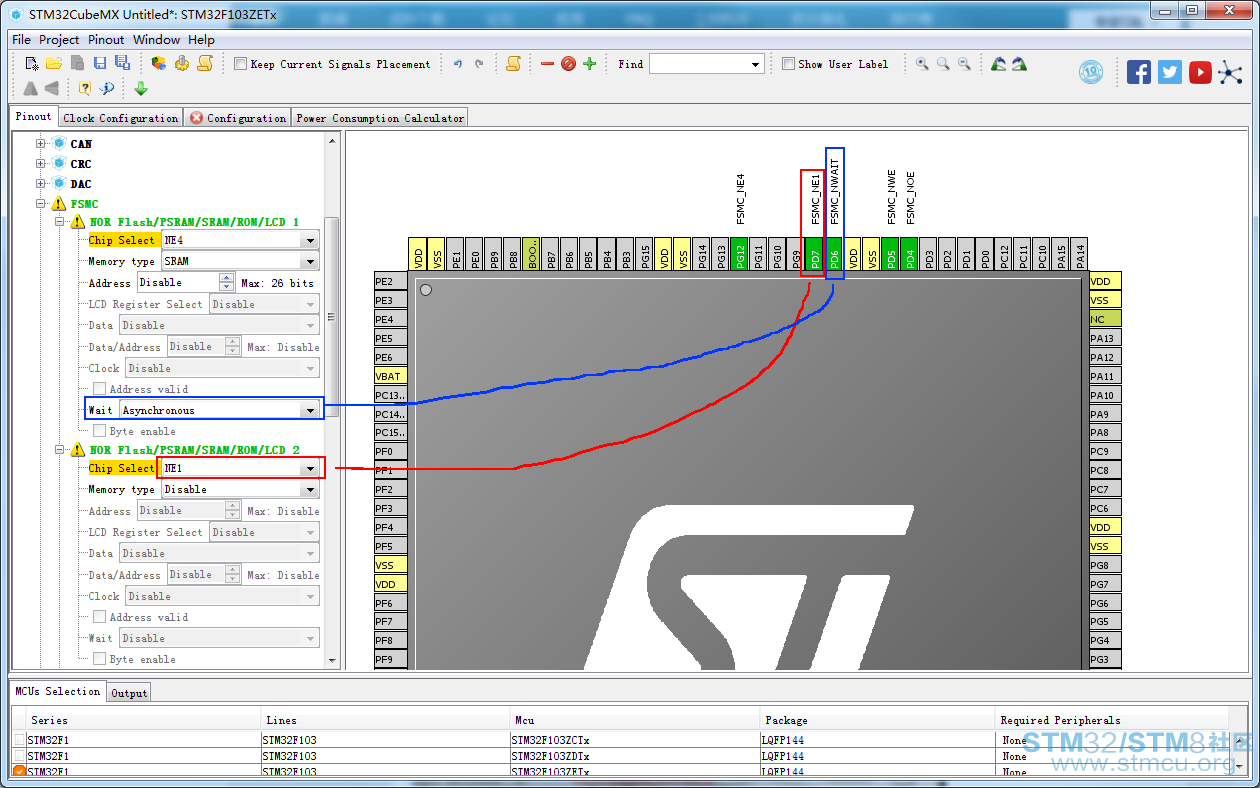Click the Redo arrow icon
Screen dimensions: 1260x788
pyautogui.click(x=479, y=64)
